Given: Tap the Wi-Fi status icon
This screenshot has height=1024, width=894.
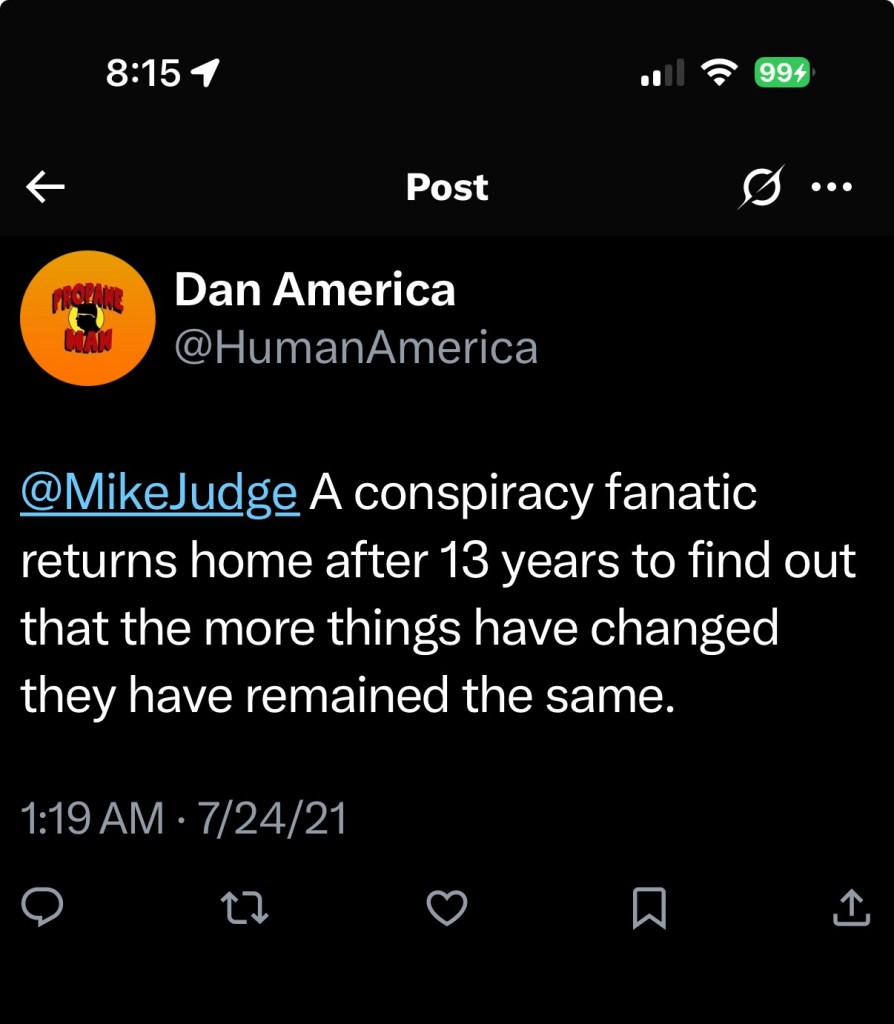Looking at the screenshot, I should coord(718,72).
